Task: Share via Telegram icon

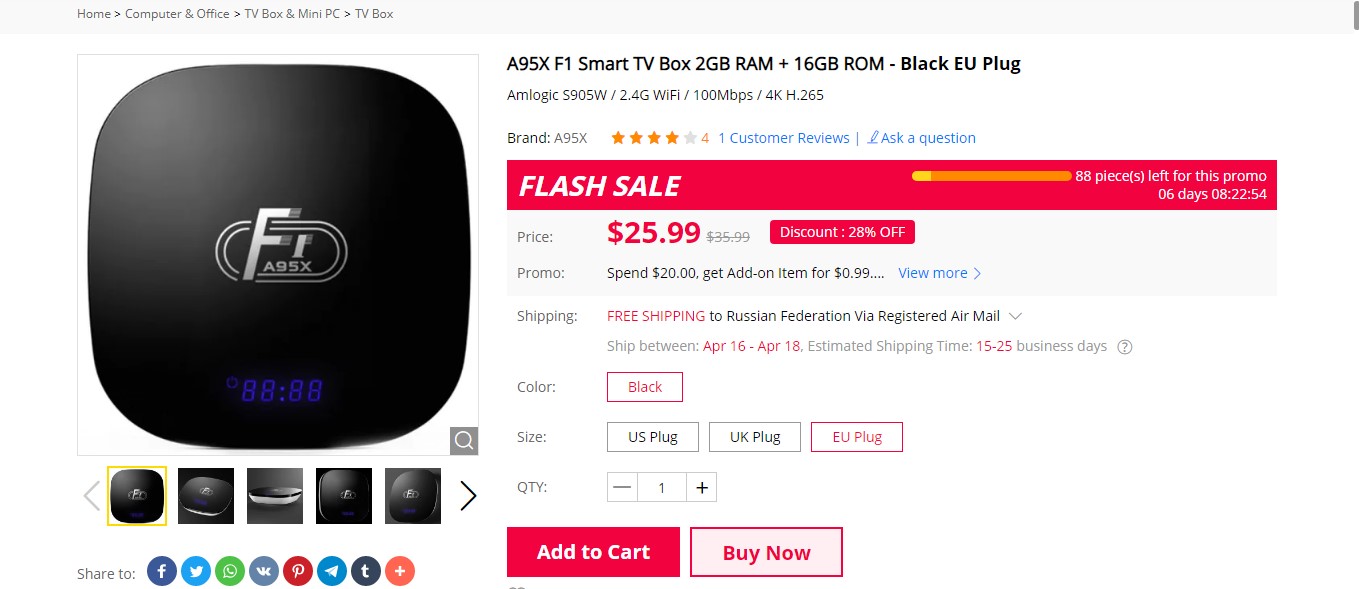Action: [332, 571]
